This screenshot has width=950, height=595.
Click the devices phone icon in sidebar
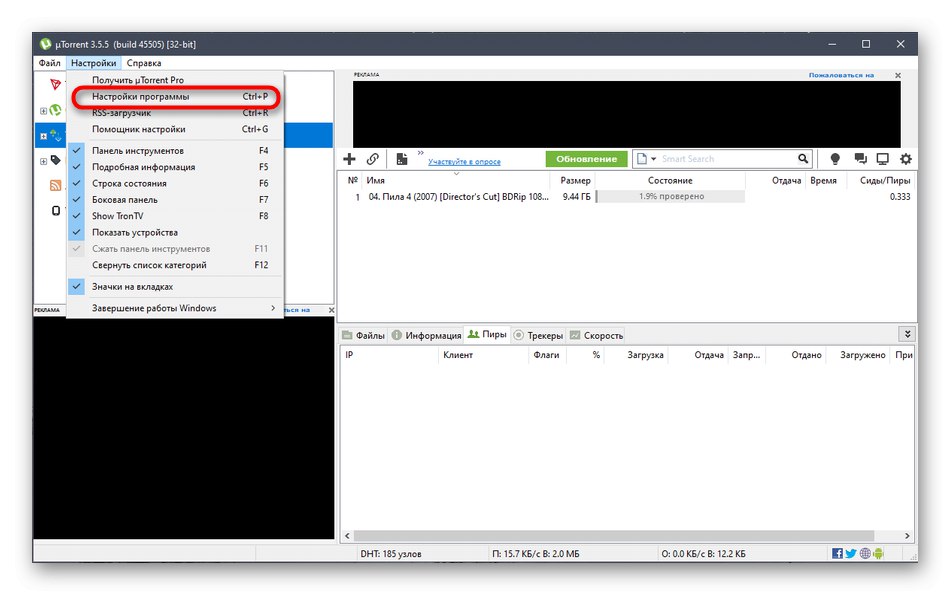[x=56, y=210]
